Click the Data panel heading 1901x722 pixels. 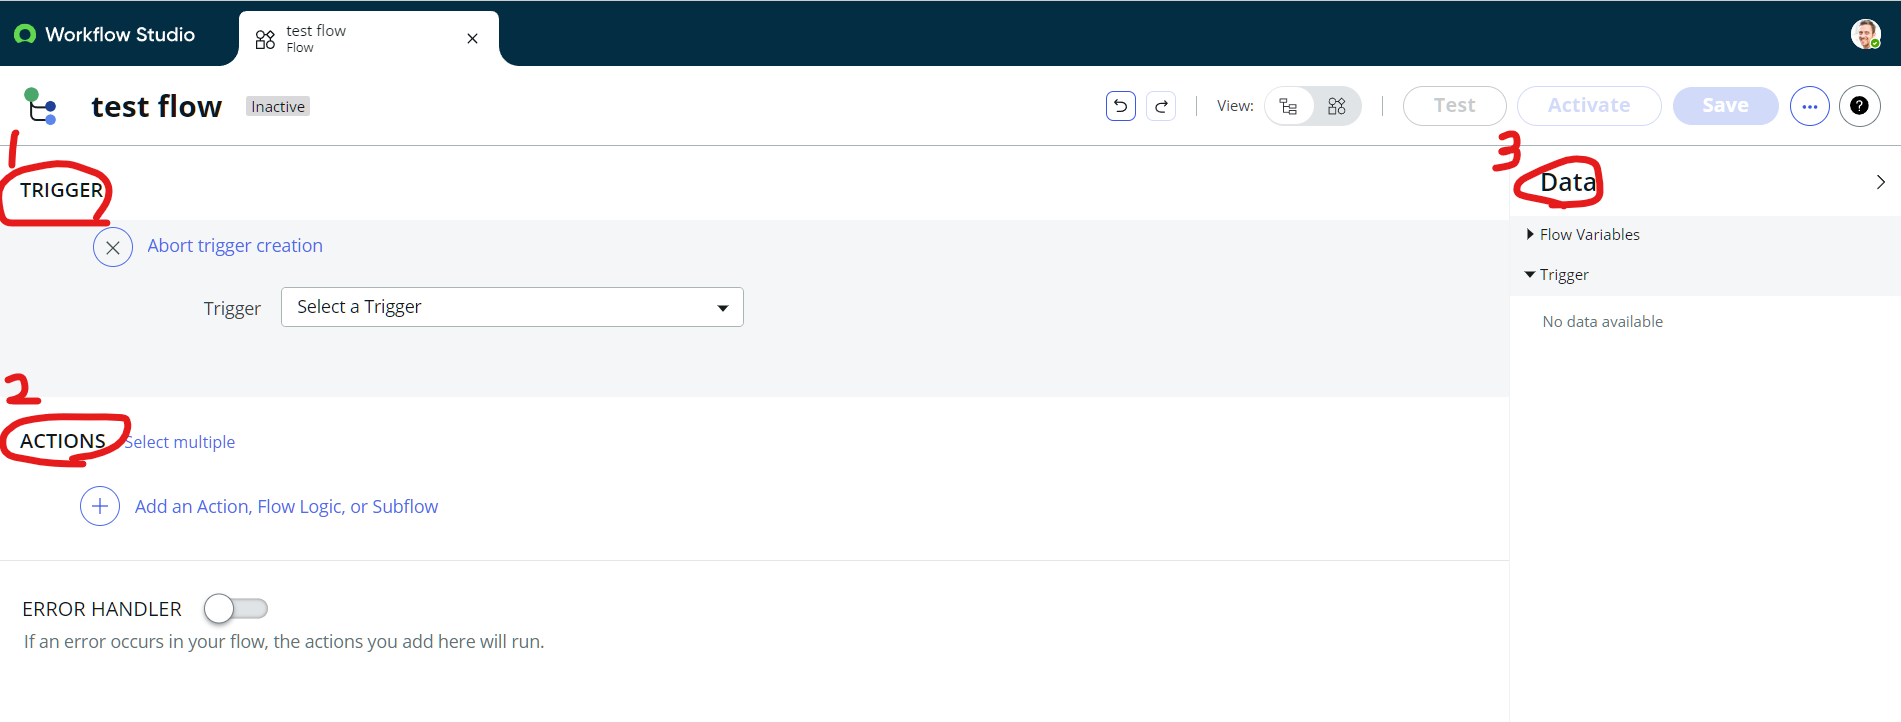pyautogui.click(x=1568, y=182)
